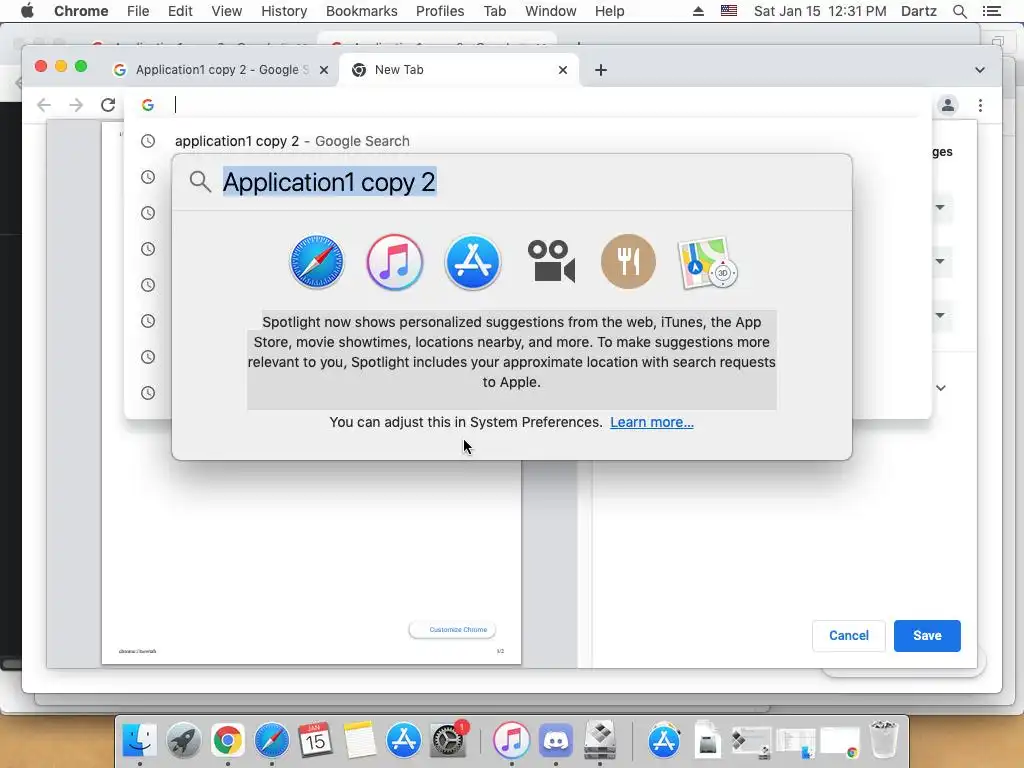
Task: Open the Profiles menu
Action: 440,11
